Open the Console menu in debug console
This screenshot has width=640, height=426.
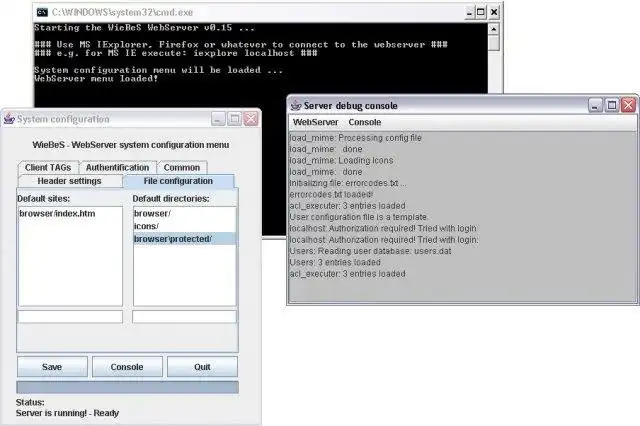tap(364, 122)
